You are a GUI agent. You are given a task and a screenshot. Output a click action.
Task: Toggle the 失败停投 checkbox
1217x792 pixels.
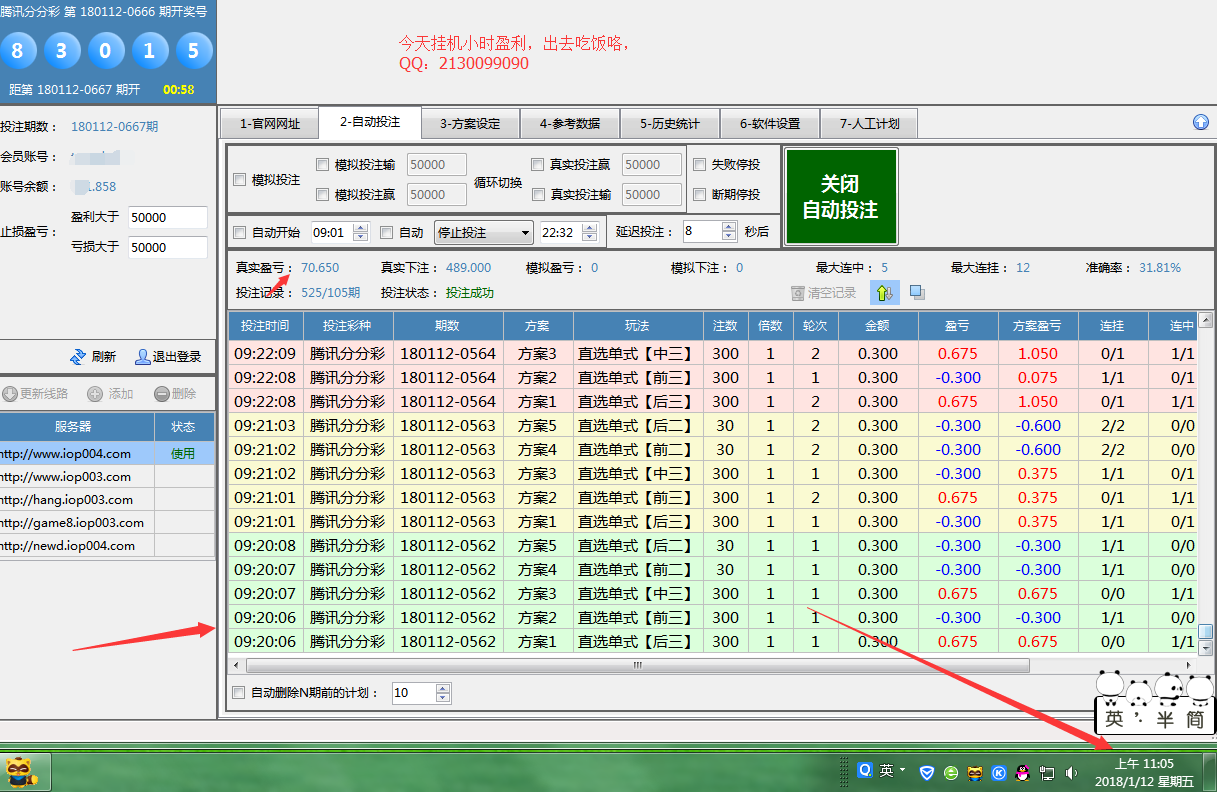tap(700, 165)
